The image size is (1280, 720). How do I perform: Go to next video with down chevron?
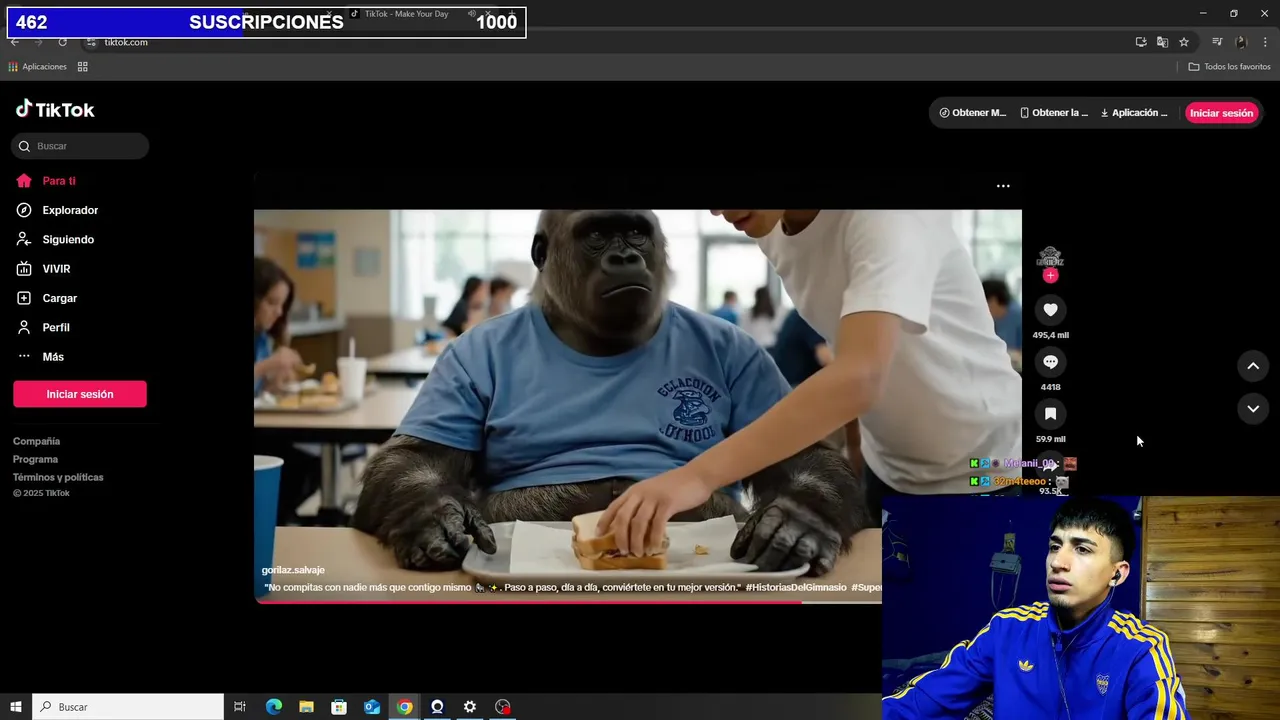coord(1253,409)
